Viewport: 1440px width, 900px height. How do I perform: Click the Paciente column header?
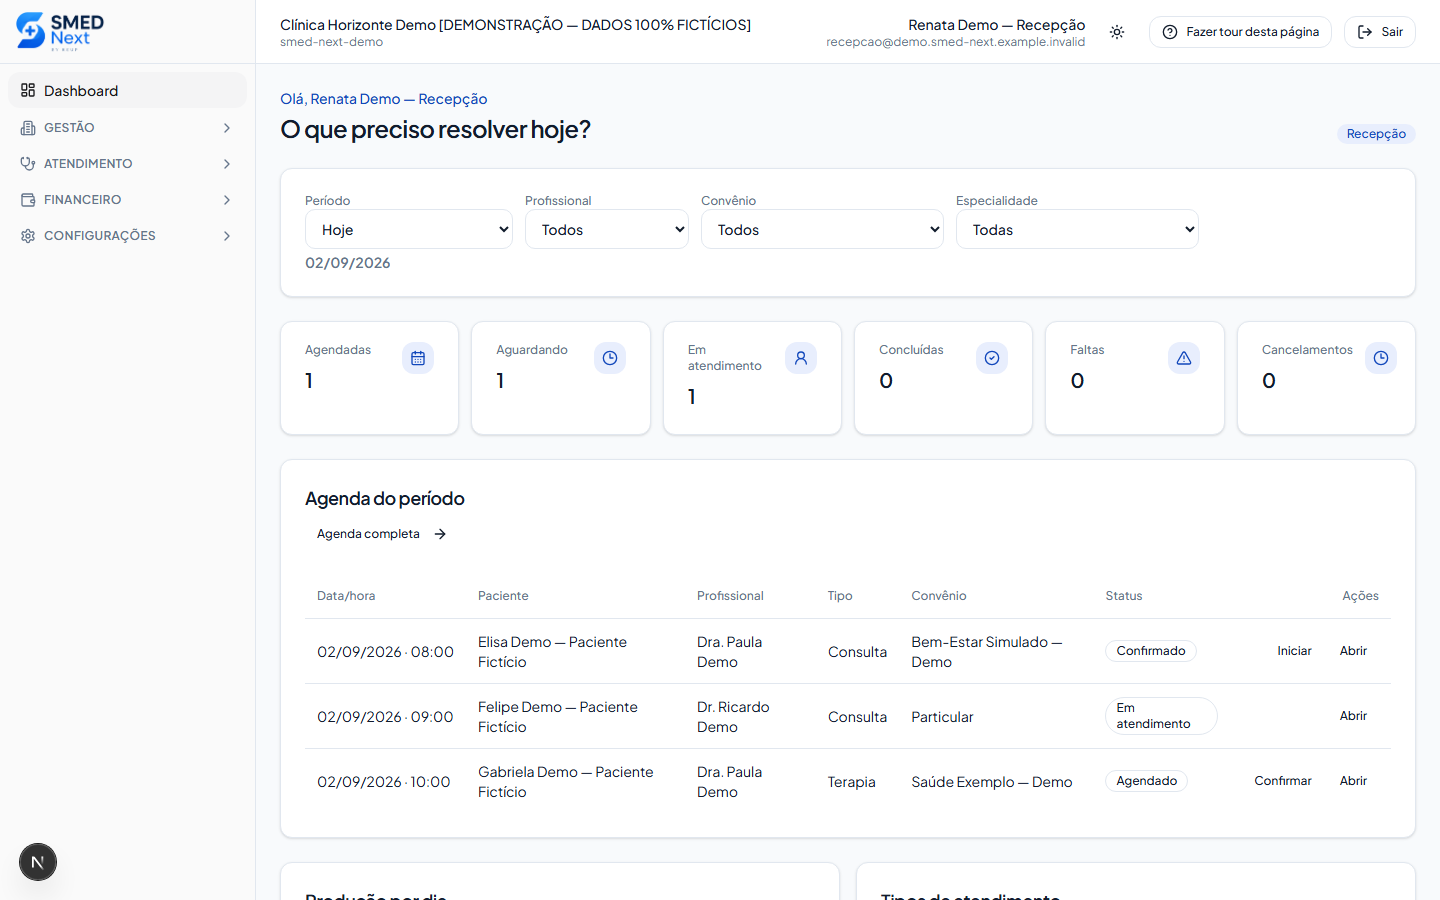pos(503,596)
